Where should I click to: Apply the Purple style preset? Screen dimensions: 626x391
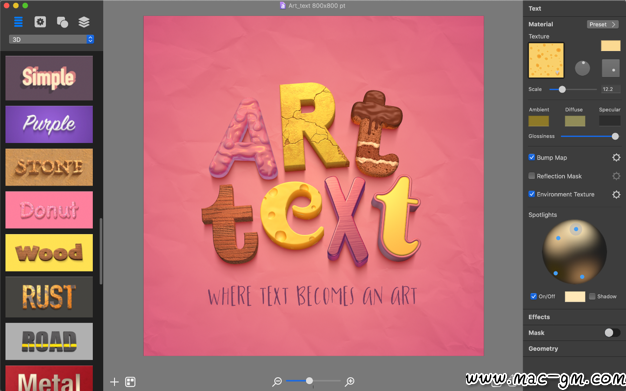[49, 124]
